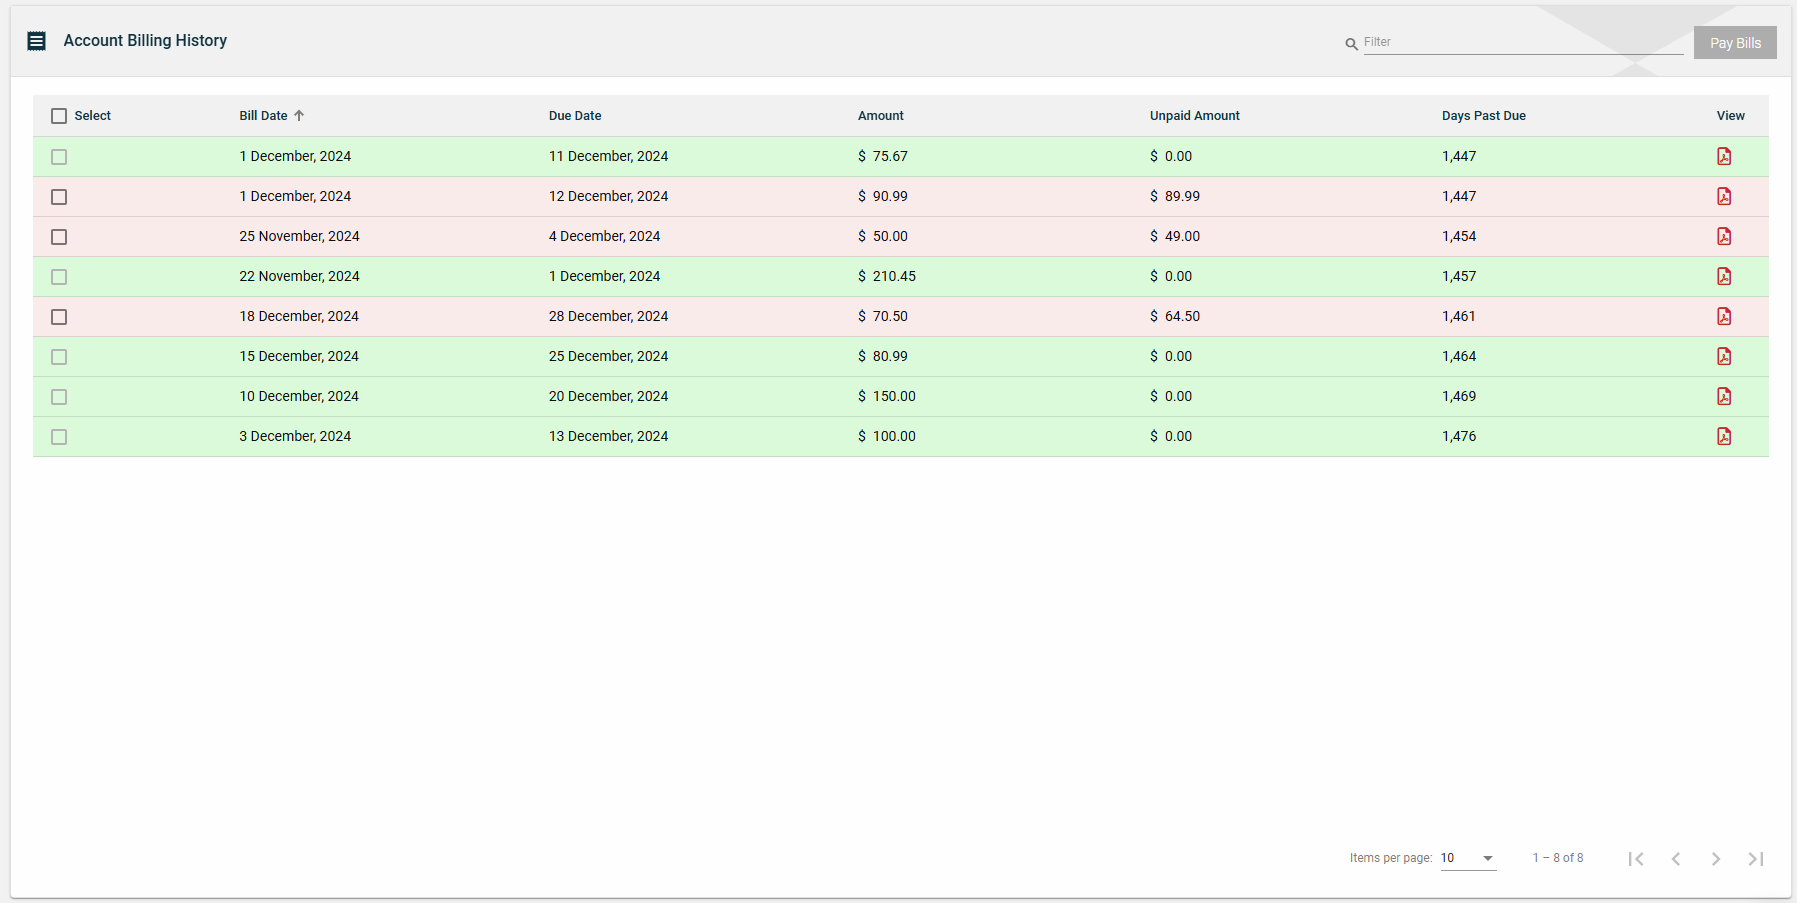Click the Pay Bills button

pos(1735,42)
